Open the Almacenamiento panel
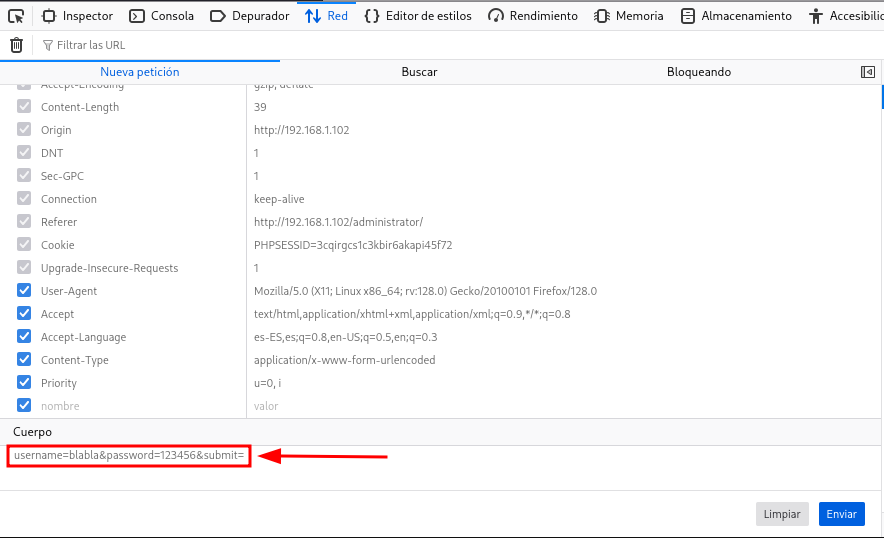The height and width of the screenshot is (538, 884). click(x=736, y=16)
